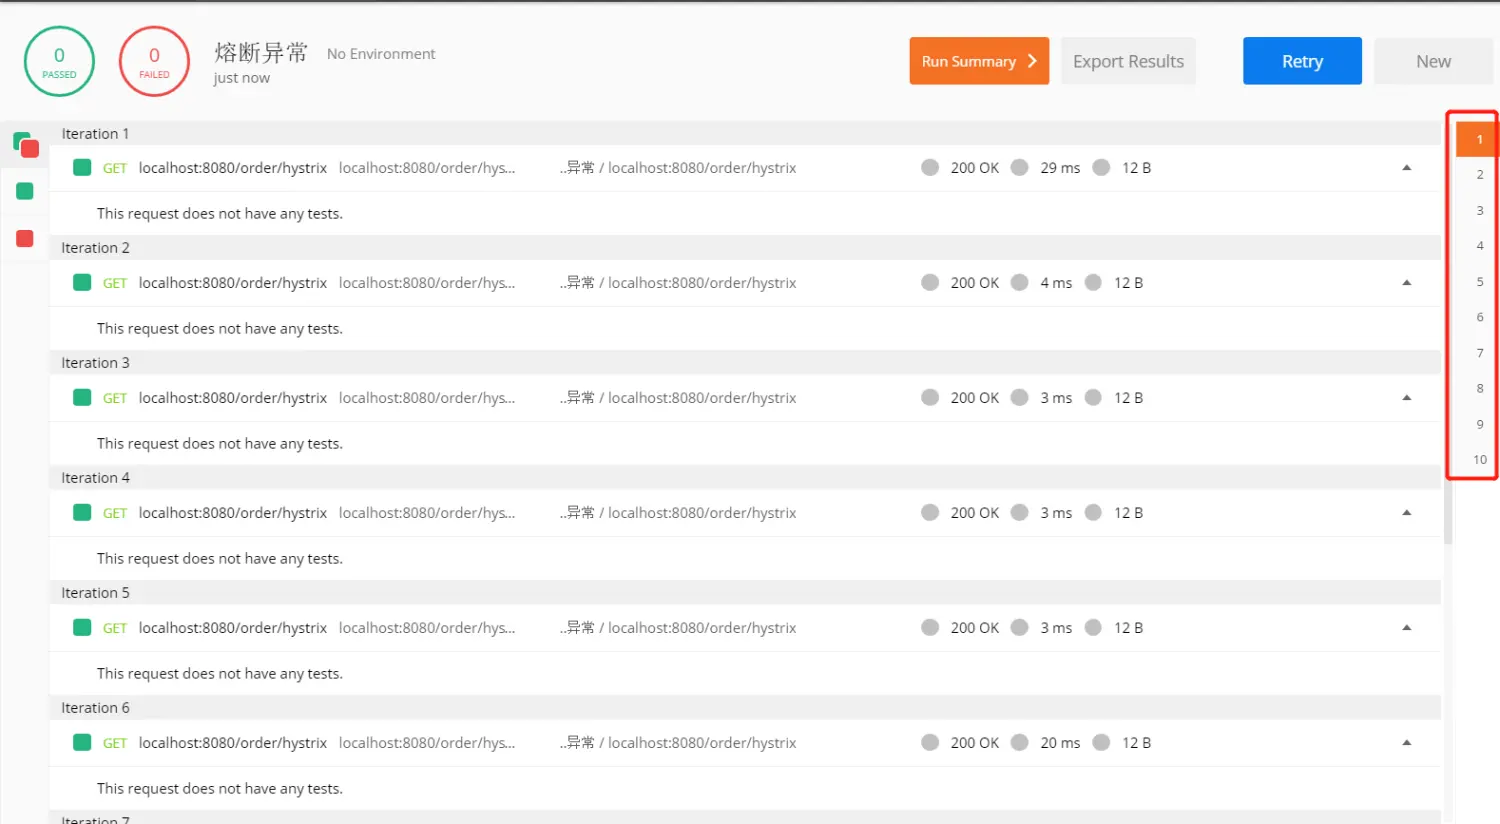Screen dimensions: 1500x824
Task: Click response size dot in Iteration 5
Action: tap(1093, 628)
